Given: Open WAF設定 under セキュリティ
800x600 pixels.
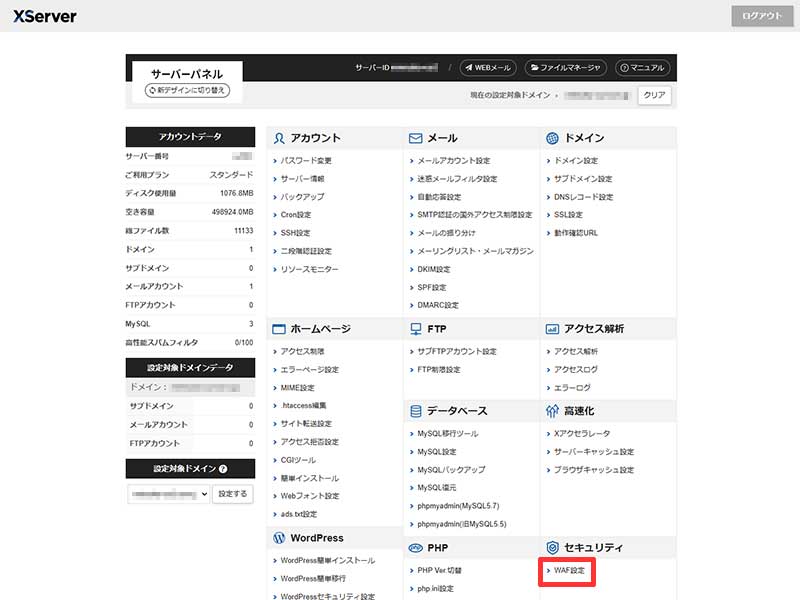Looking at the screenshot, I should (569, 570).
